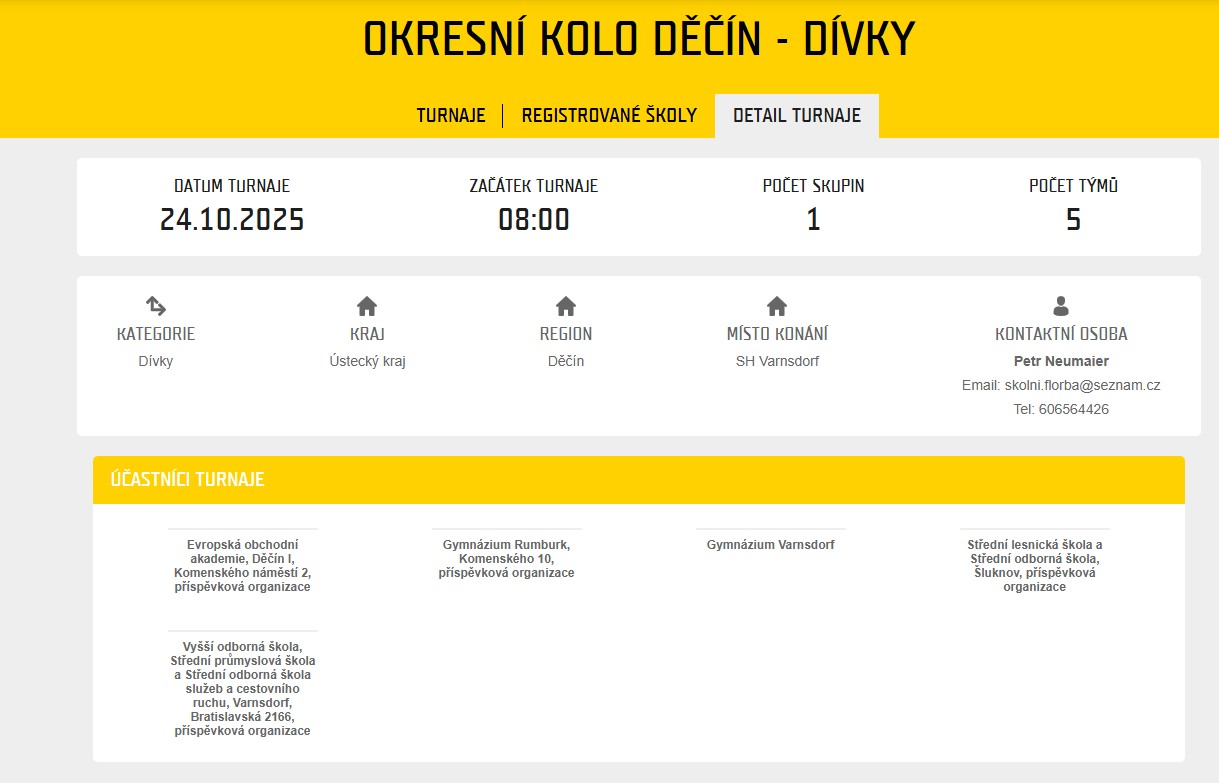Image resolution: width=1219 pixels, height=783 pixels.
Task: Click the house icon above Kraj
Action: [x=367, y=306]
